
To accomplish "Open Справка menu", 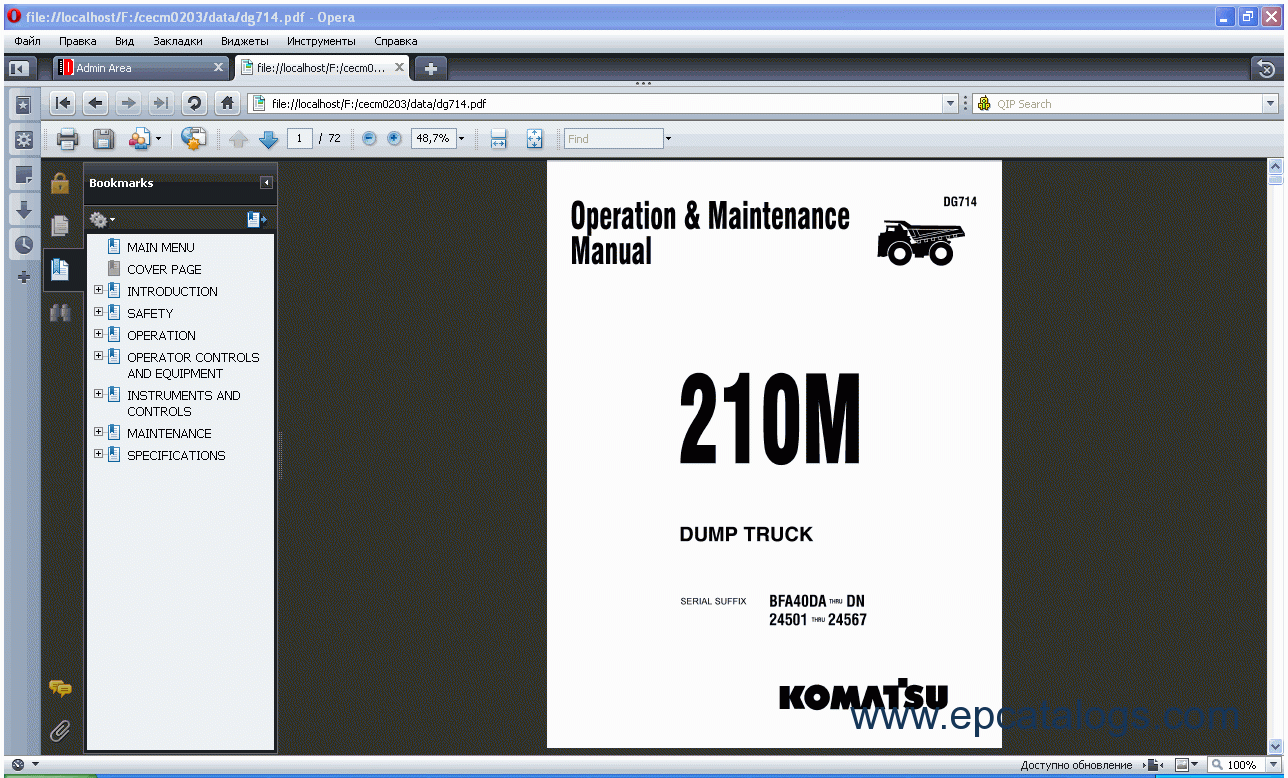I will click(396, 41).
